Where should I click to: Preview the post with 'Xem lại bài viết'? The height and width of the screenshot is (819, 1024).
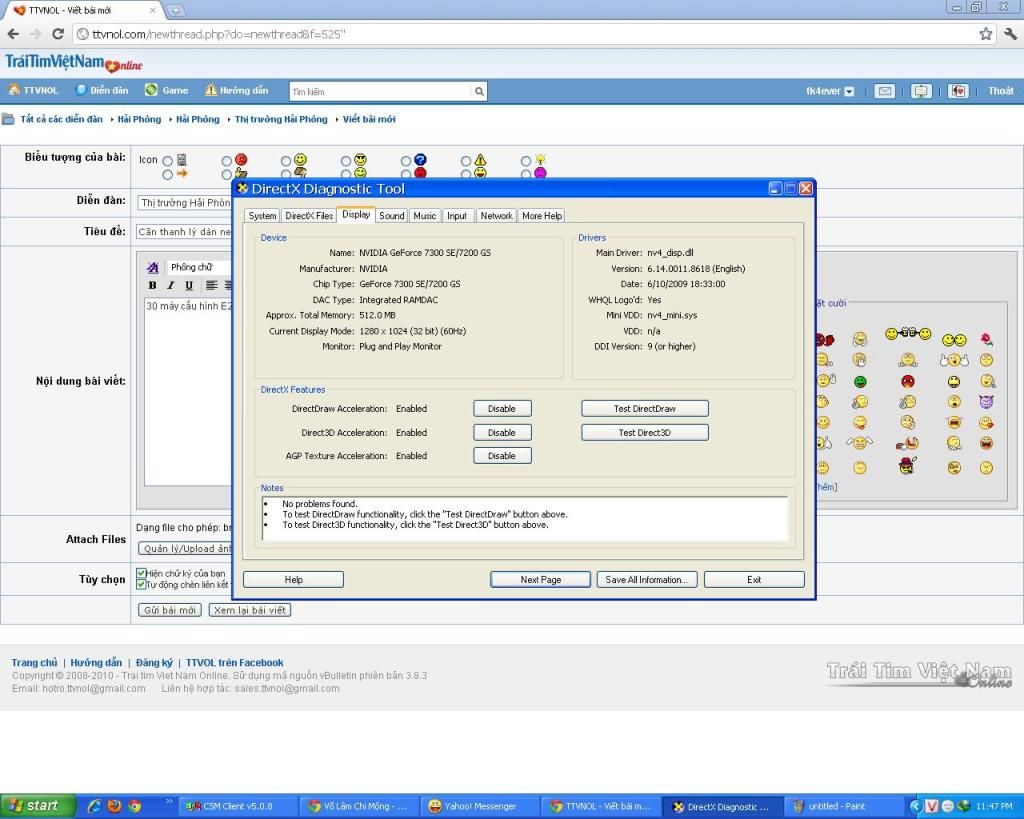click(x=250, y=610)
